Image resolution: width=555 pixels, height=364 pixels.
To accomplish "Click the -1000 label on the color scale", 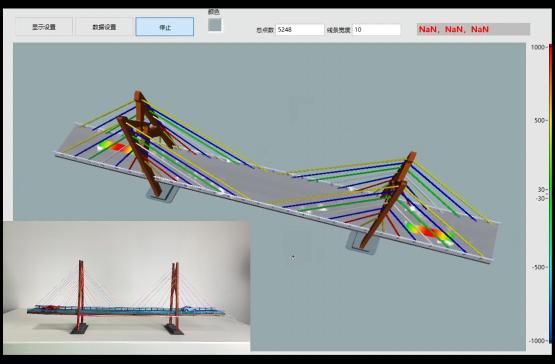I will pos(537,341).
